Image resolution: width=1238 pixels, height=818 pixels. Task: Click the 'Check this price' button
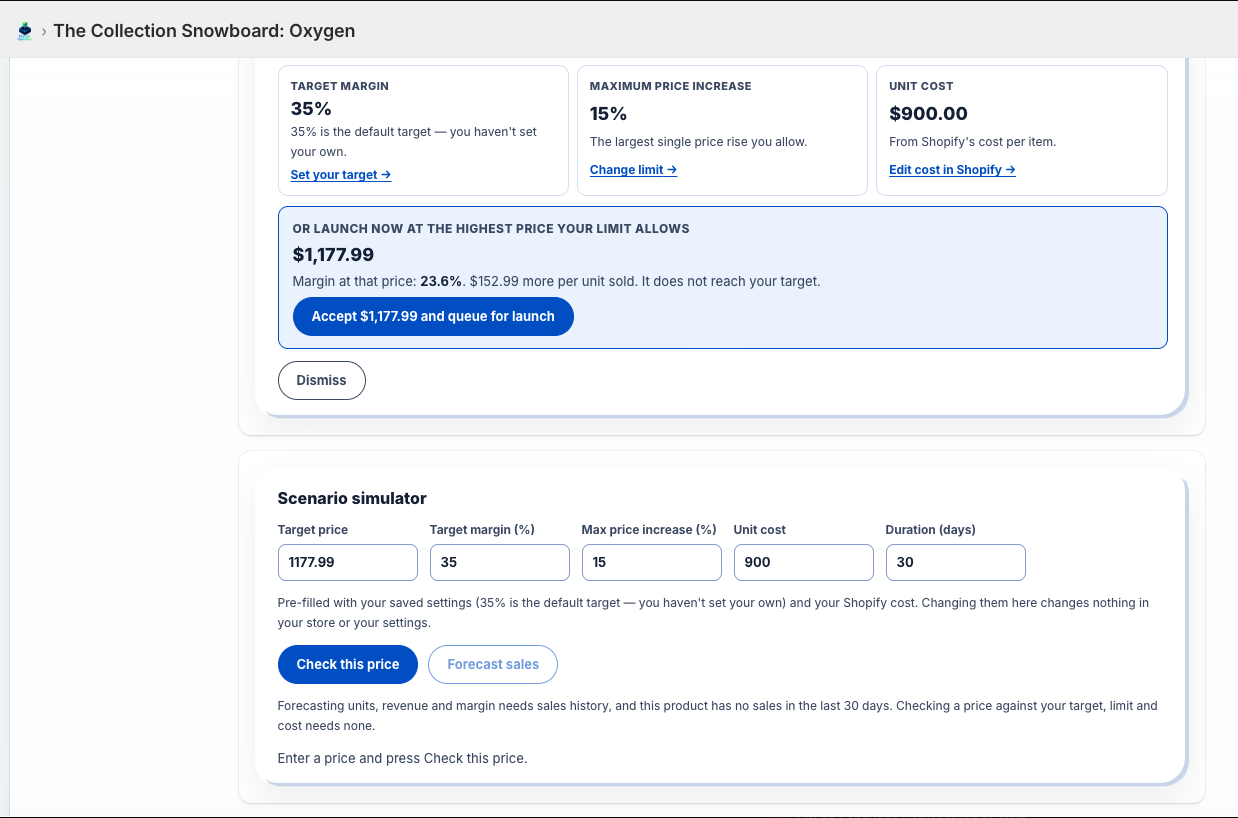coord(348,664)
